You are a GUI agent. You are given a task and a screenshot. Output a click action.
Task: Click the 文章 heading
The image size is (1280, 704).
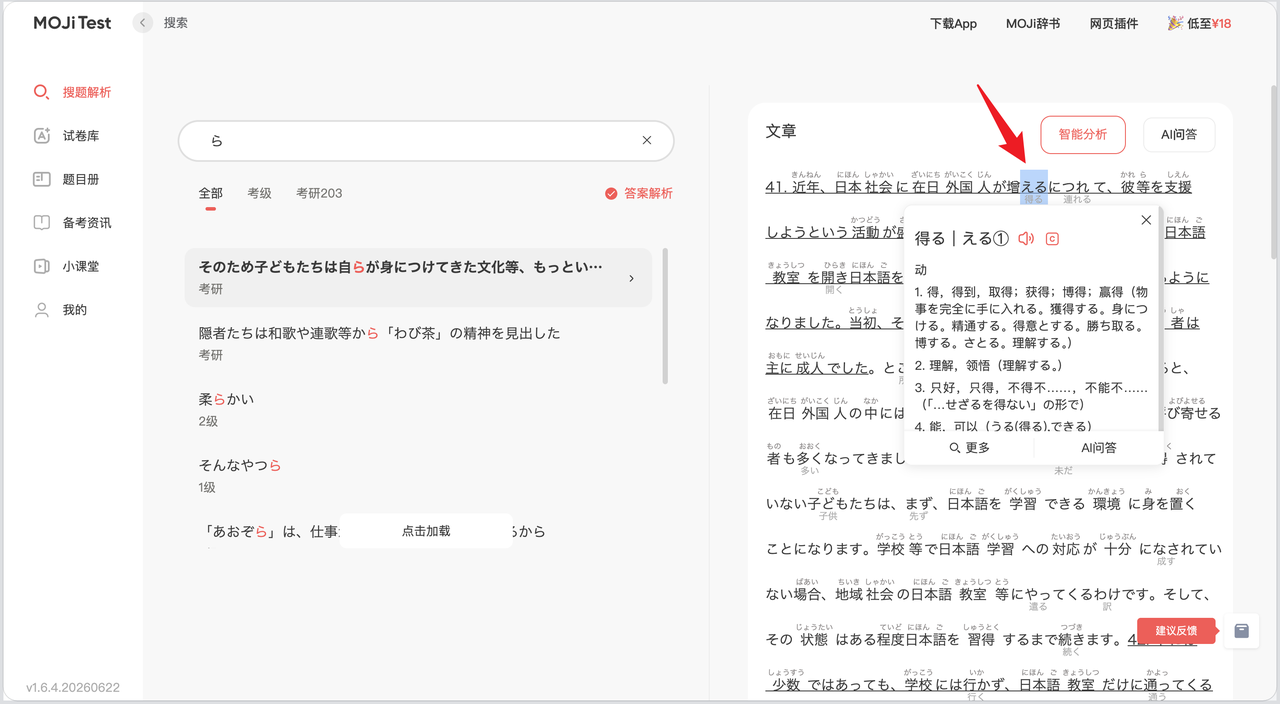(781, 131)
